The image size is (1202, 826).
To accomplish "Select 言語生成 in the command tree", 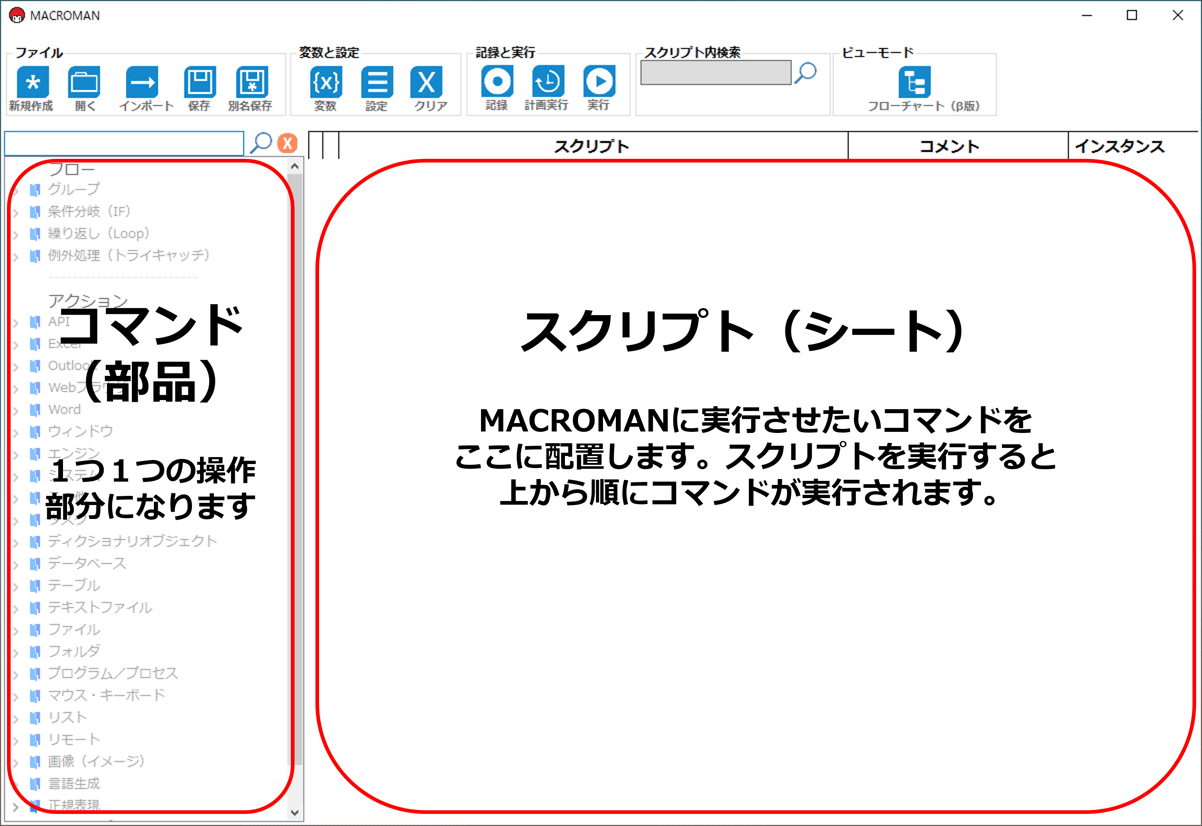I will click(x=74, y=783).
